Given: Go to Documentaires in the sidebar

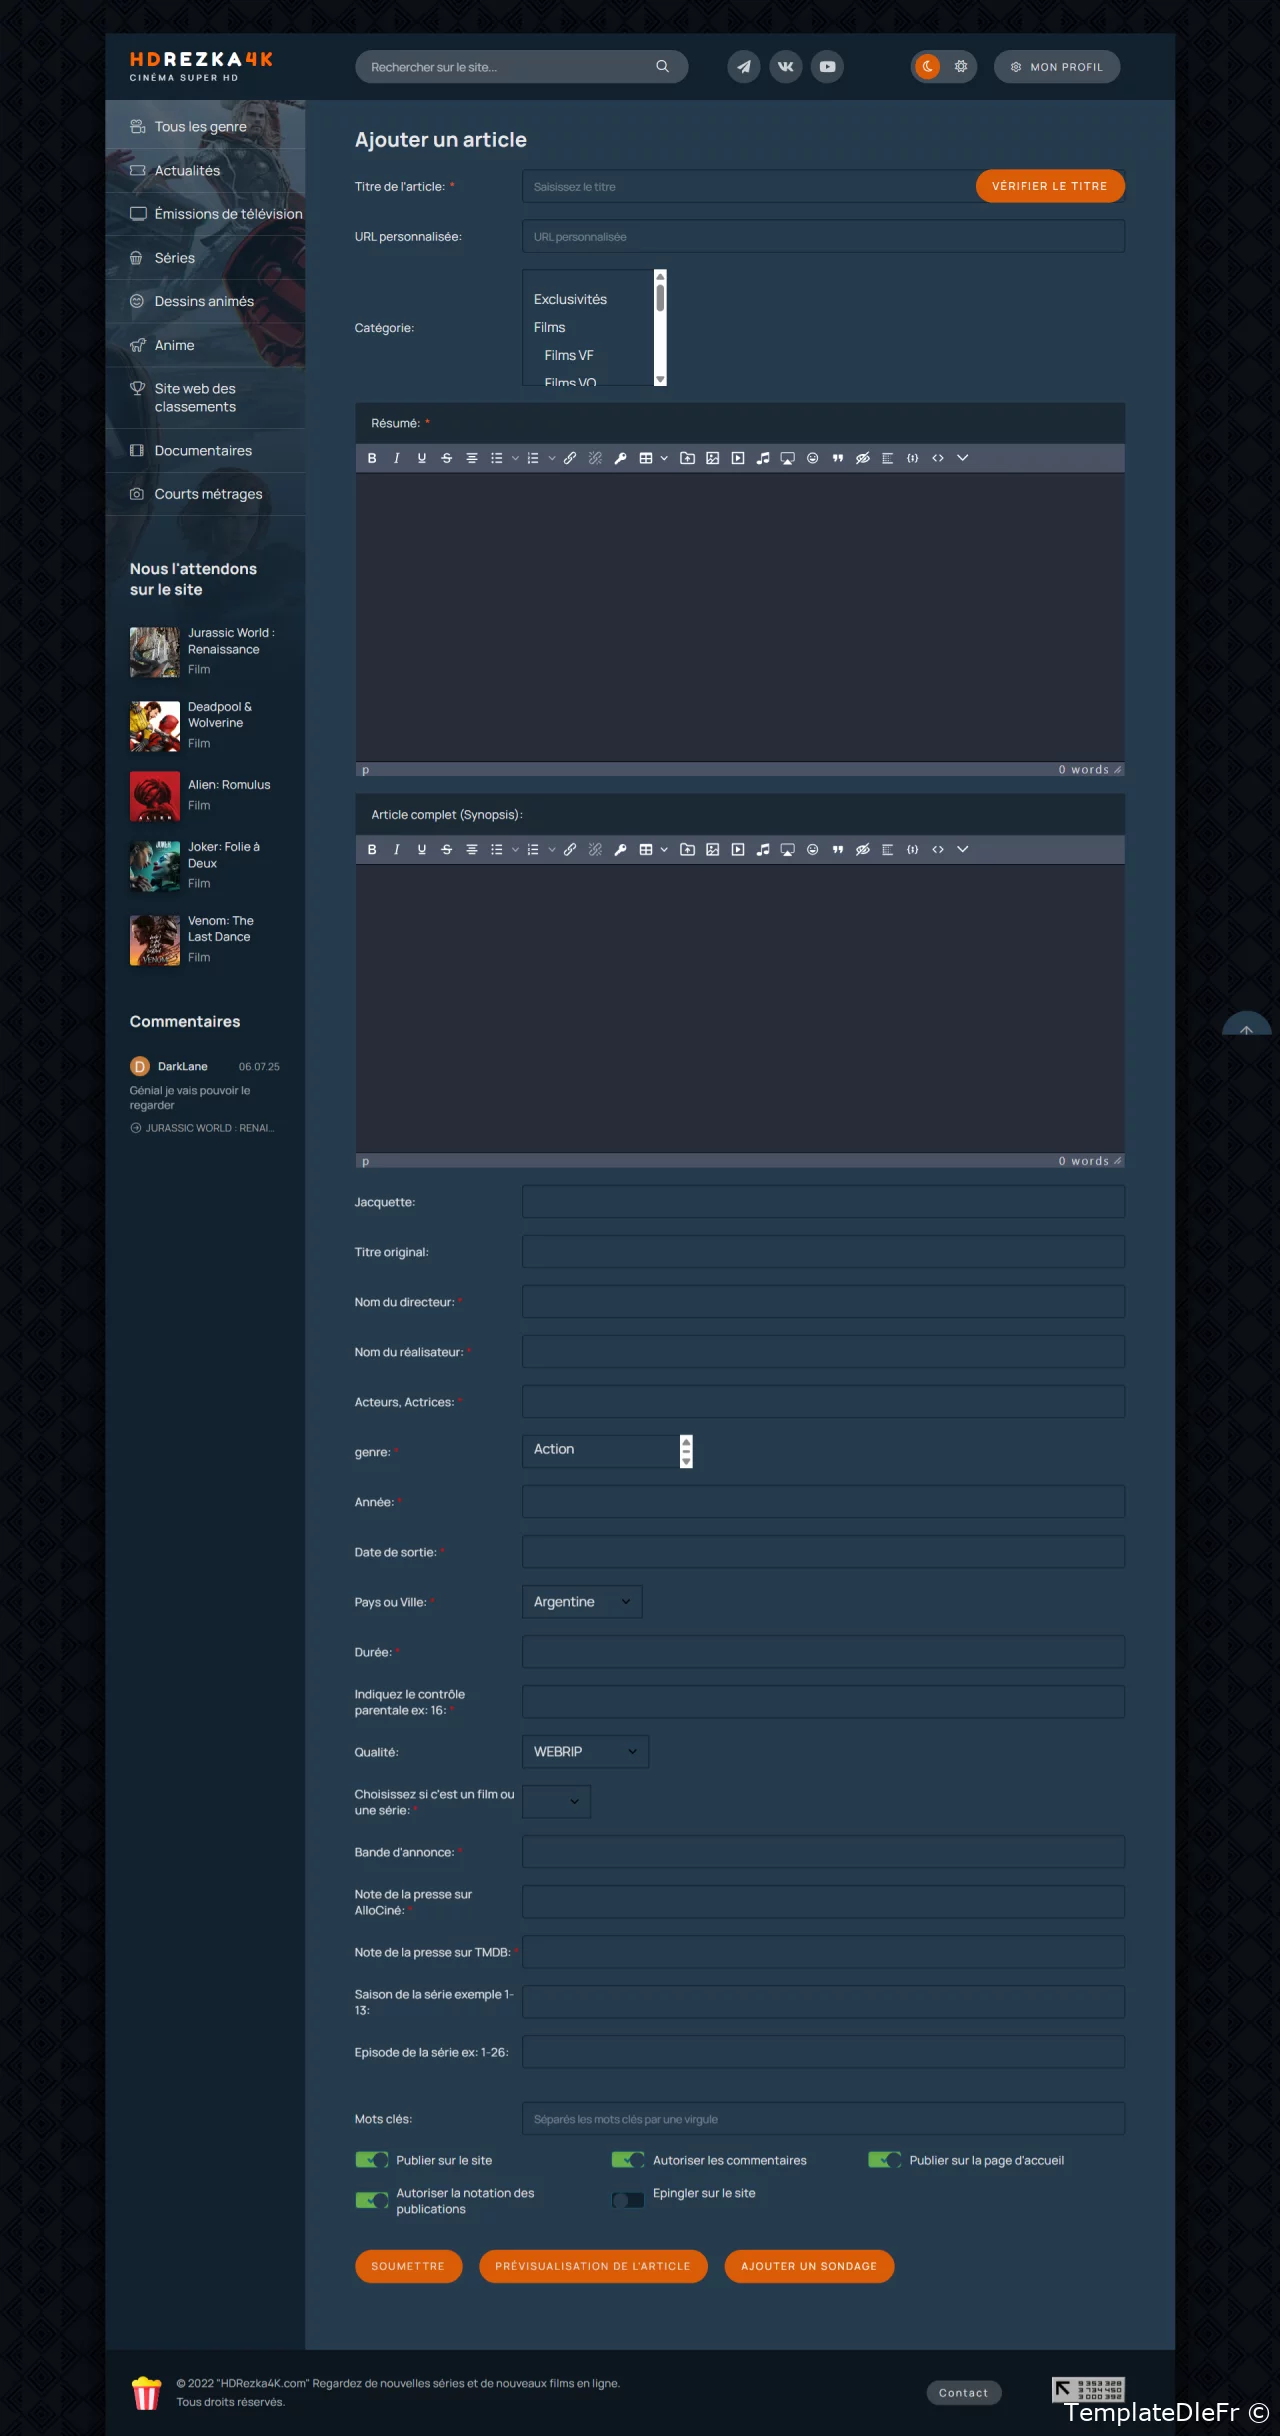Looking at the screenshot, I should coord(203,451).
